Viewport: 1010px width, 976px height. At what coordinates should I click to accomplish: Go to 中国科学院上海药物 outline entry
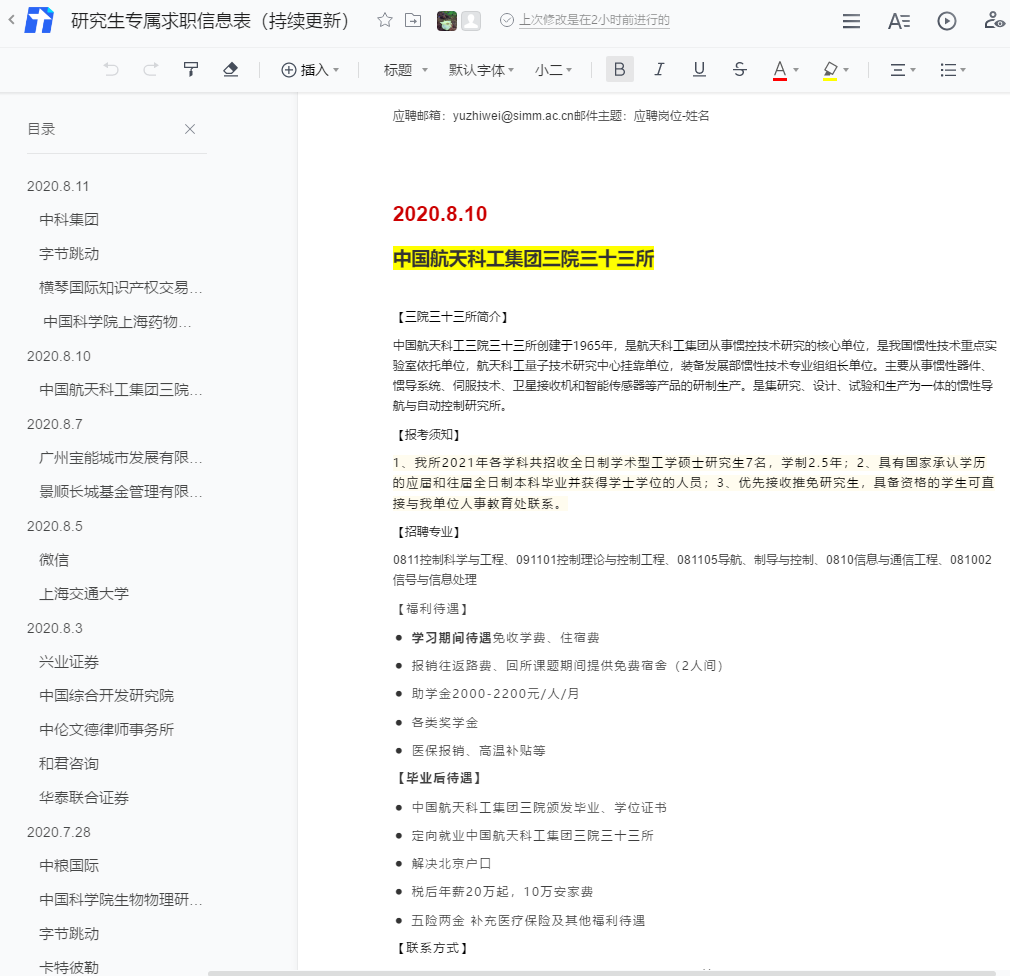tap(117, 321)
